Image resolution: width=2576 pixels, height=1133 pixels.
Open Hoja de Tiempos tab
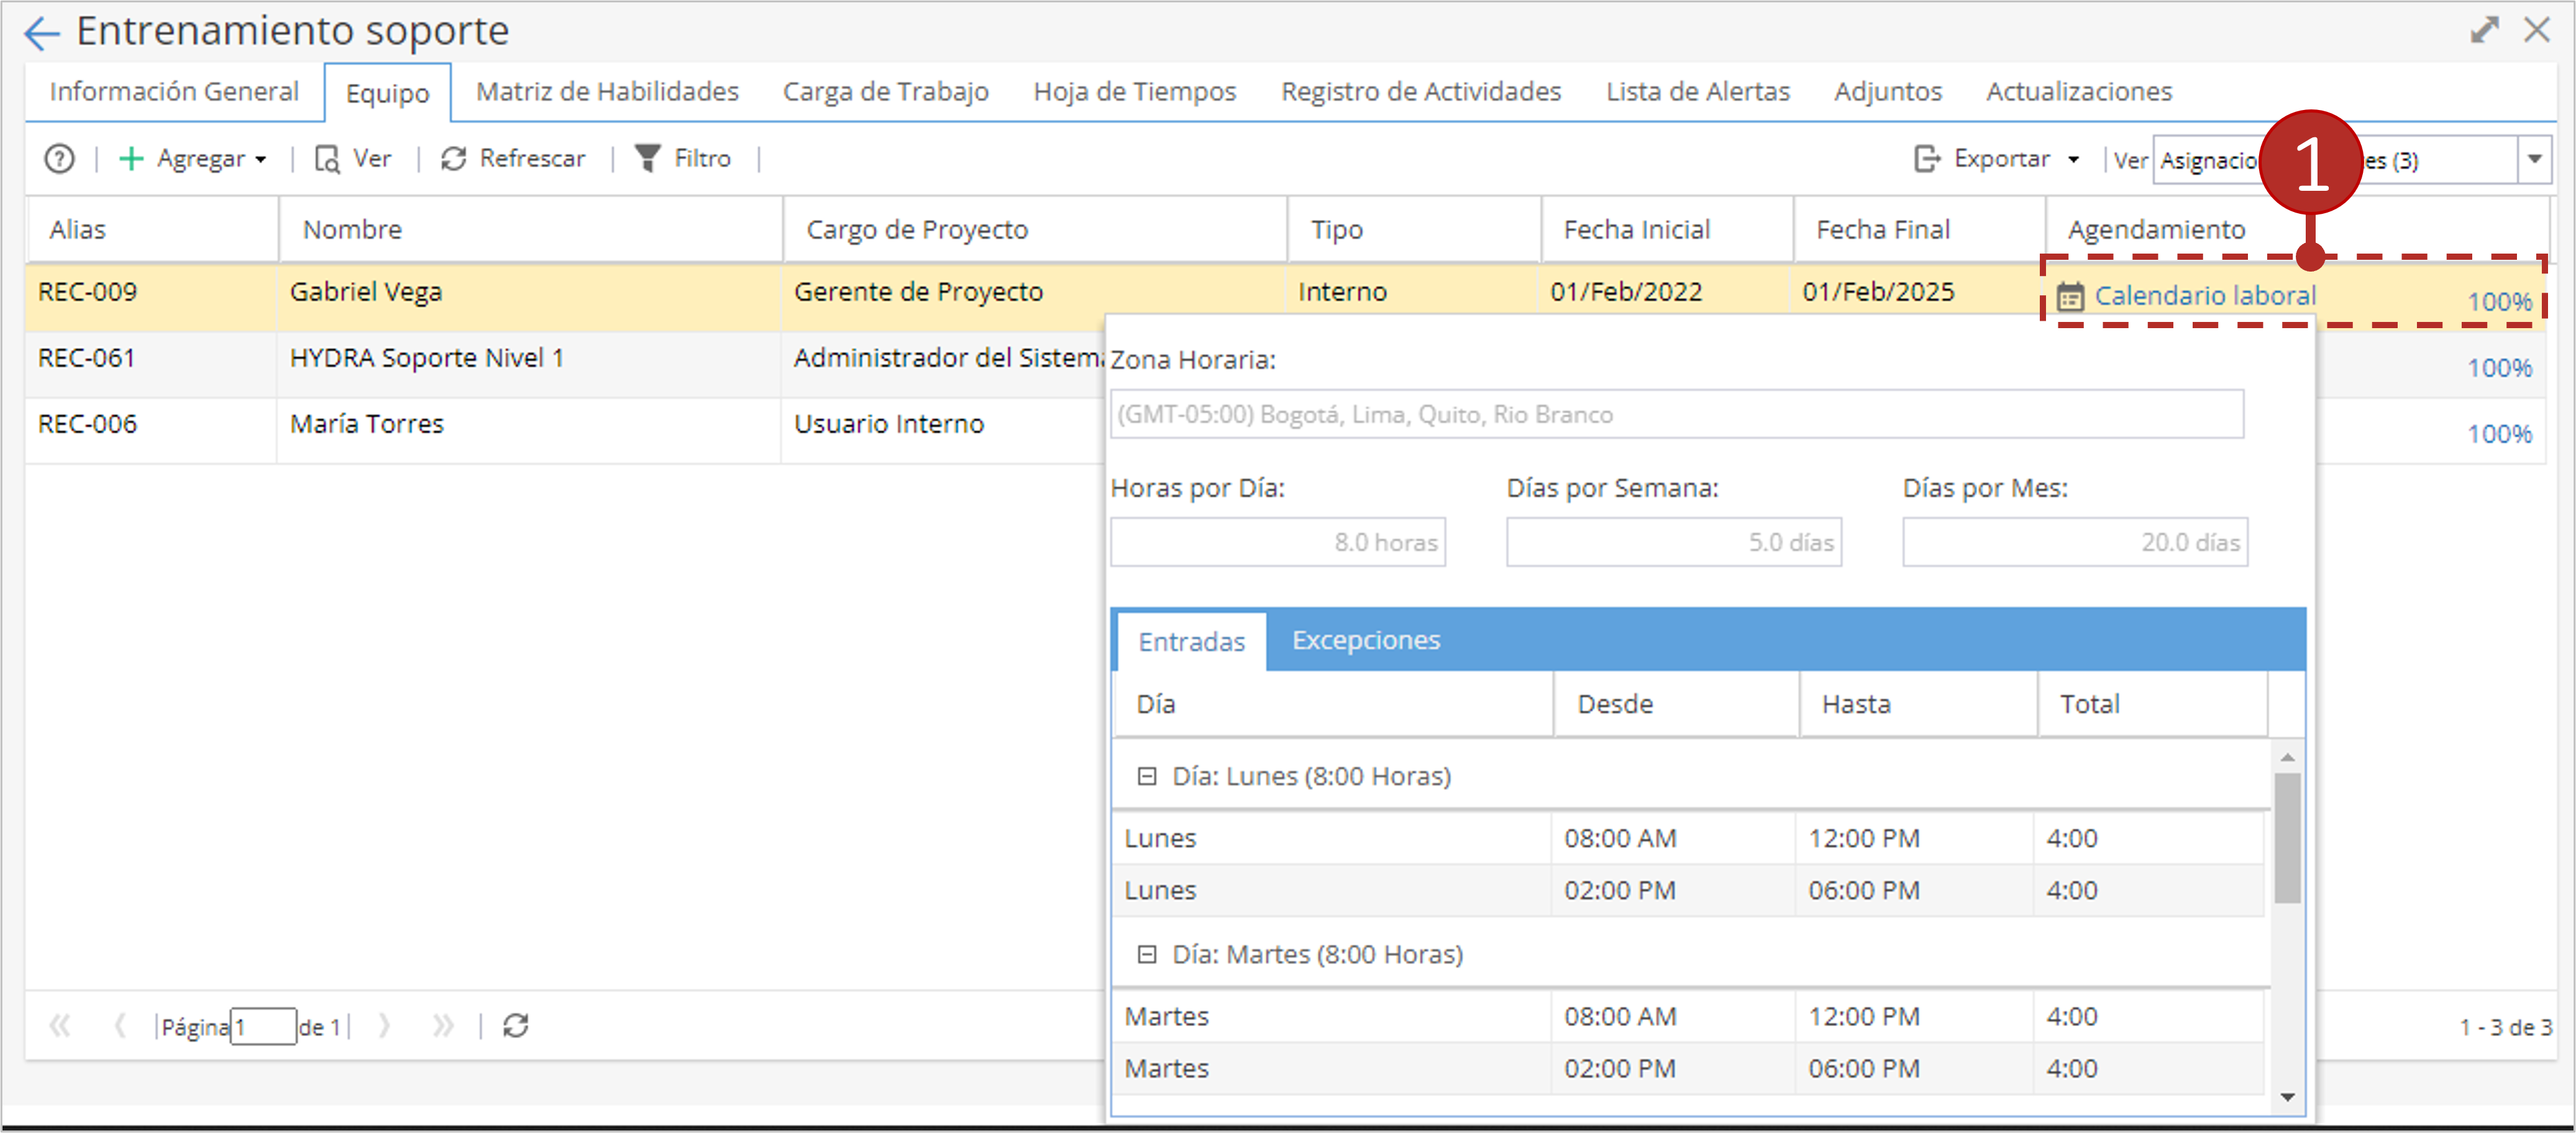[x=1134, y=91]
